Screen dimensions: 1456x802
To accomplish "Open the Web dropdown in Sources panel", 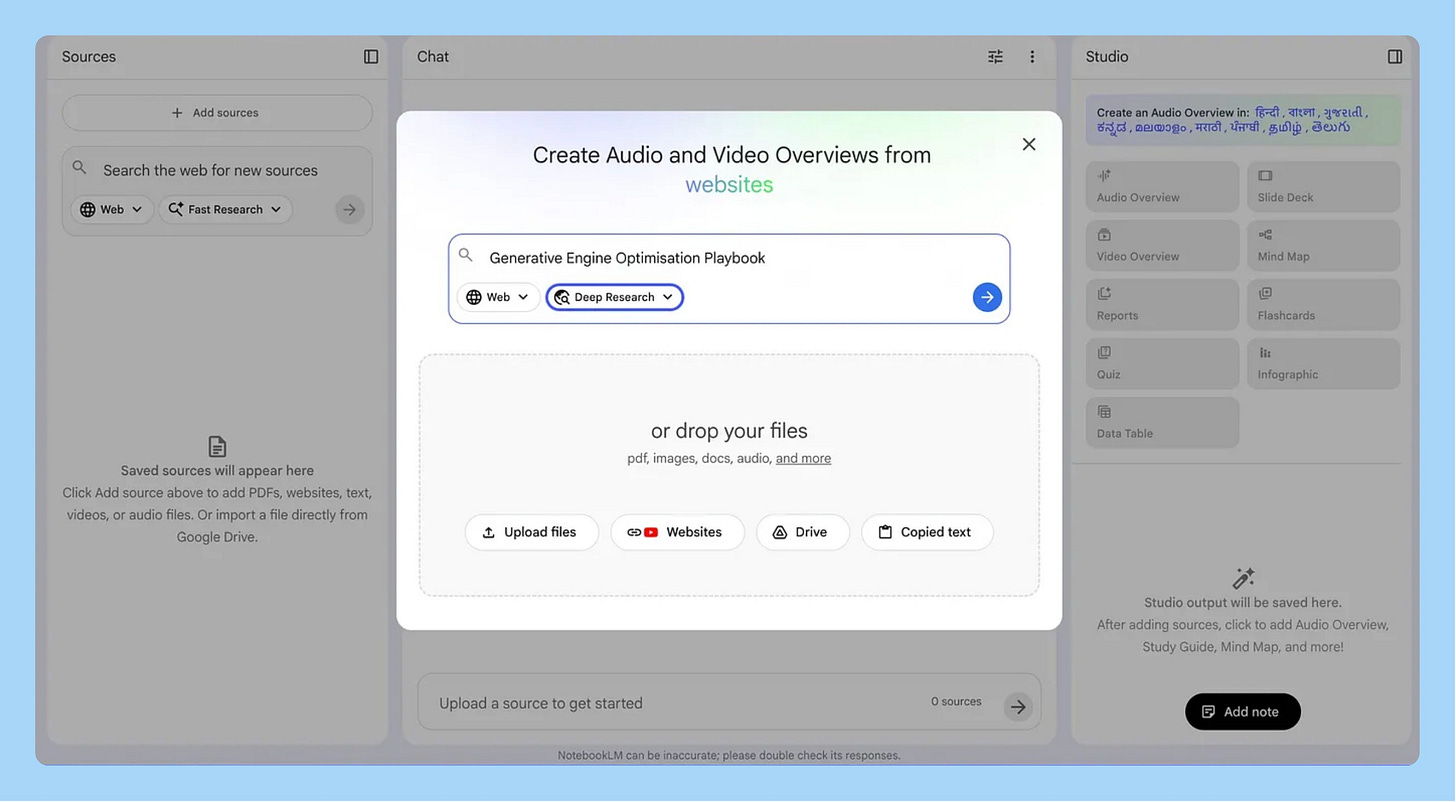I will point(112,209).
